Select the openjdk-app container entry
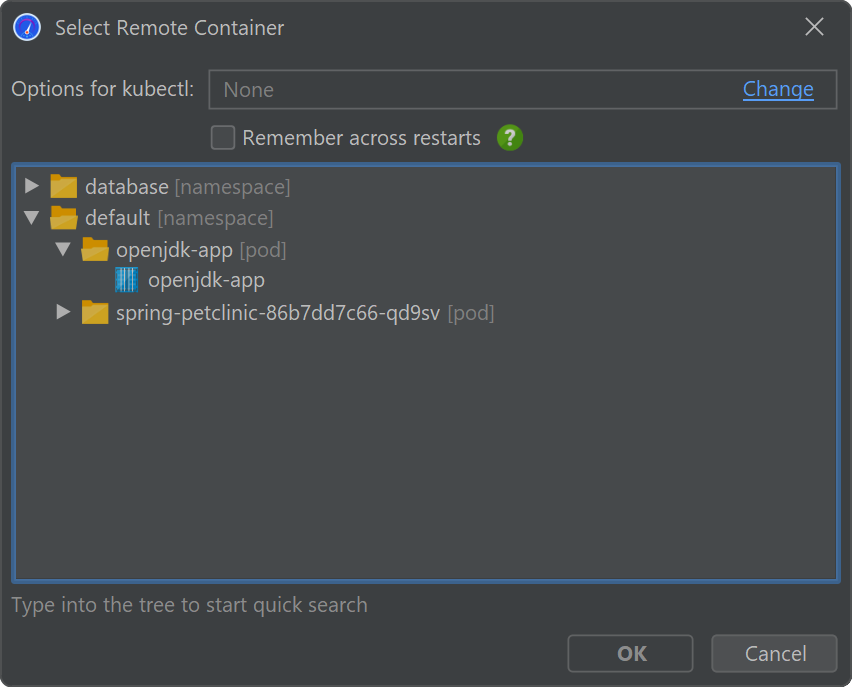 pos(206,281)
